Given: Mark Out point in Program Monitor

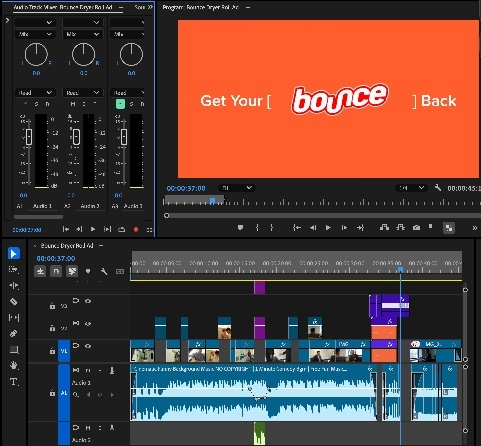Looking at the screenshot, I should pos(272,228).
